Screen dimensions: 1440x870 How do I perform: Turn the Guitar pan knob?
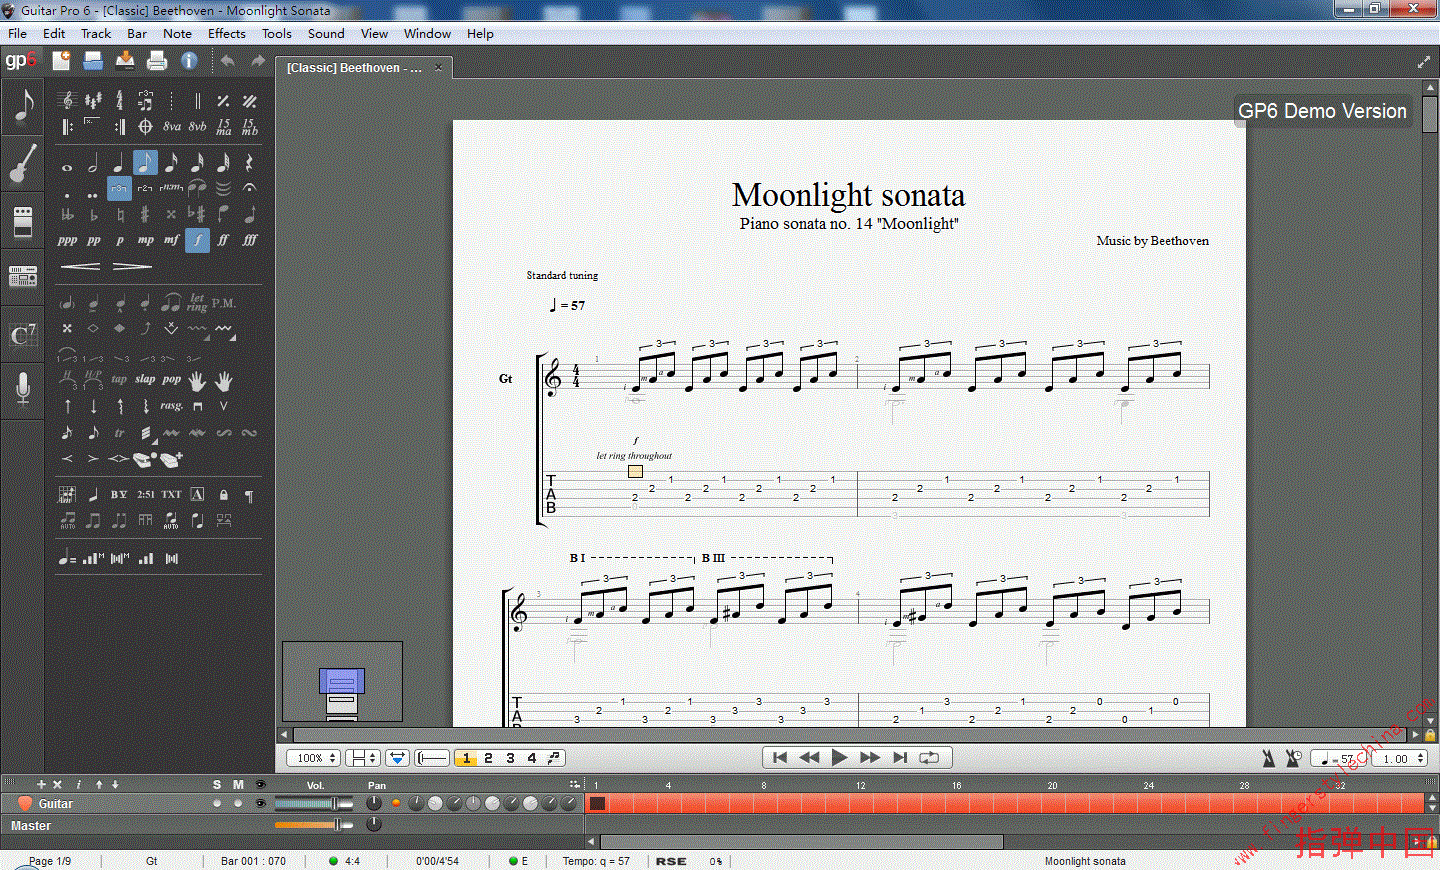tap(374, 803)
